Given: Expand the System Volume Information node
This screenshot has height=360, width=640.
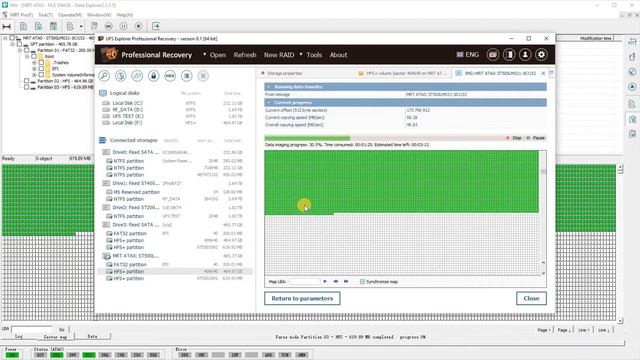Looking at the screenshot, I should [34, 75].
